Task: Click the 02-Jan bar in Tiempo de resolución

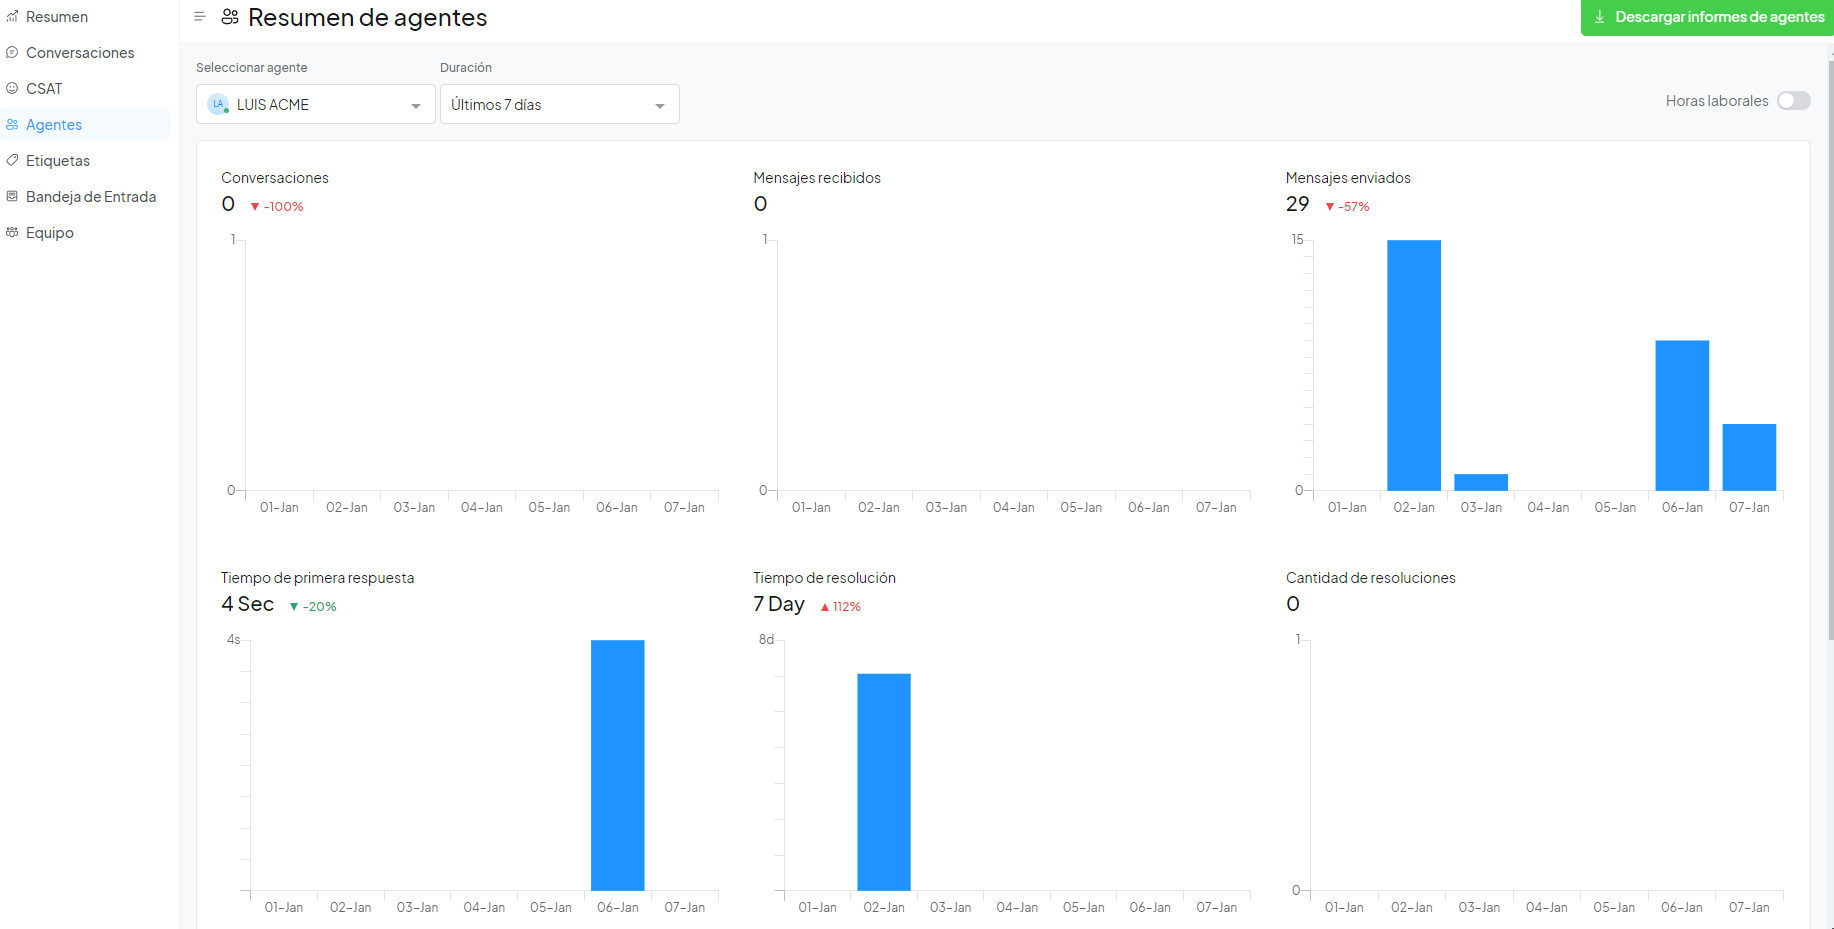Action: point(883,781)
